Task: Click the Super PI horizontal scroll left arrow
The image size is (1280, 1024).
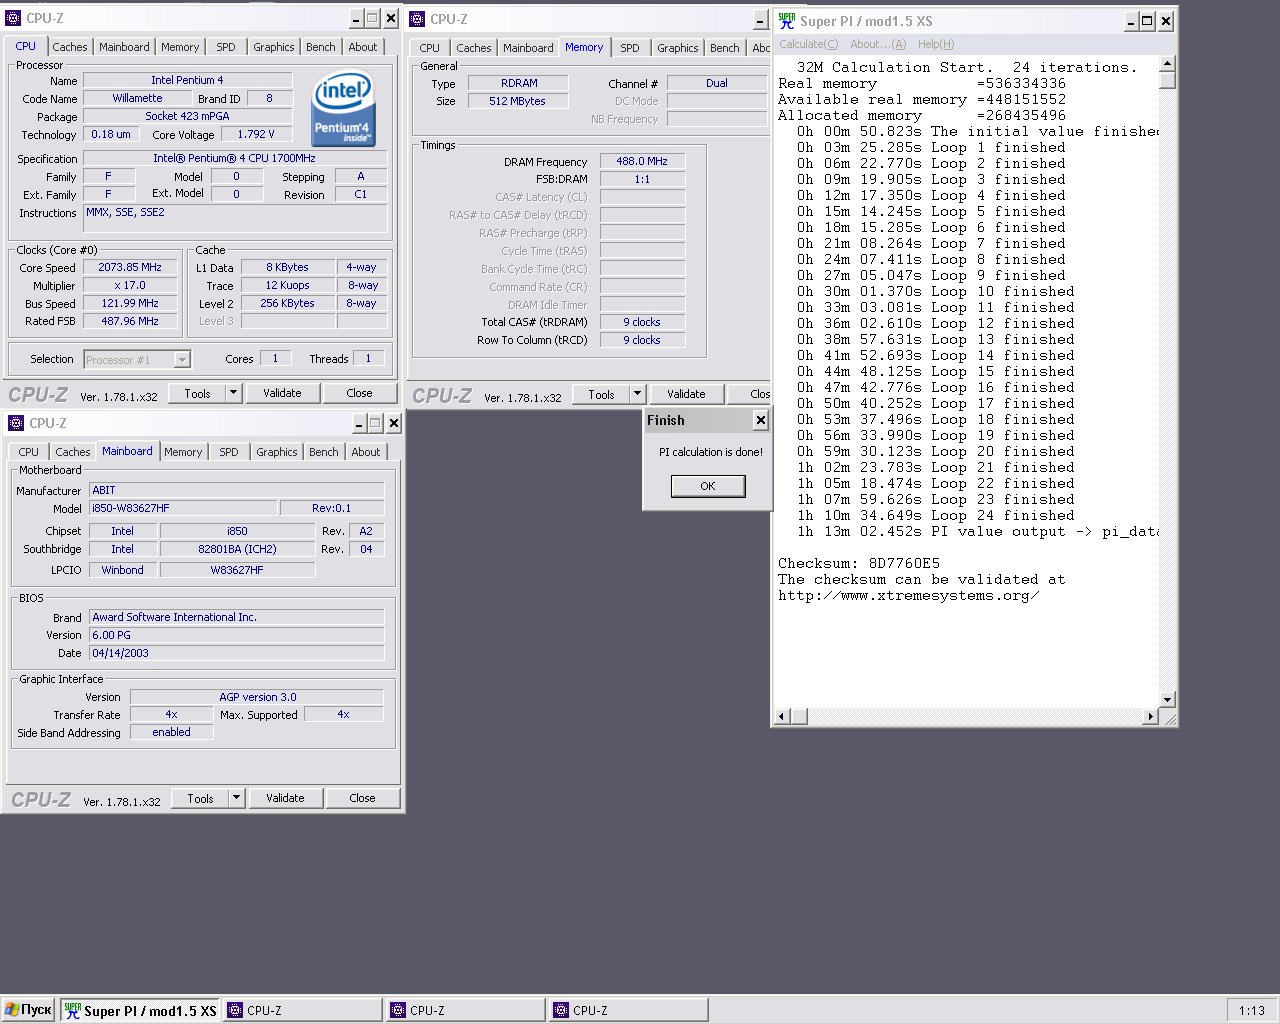Action: point(783,716)
